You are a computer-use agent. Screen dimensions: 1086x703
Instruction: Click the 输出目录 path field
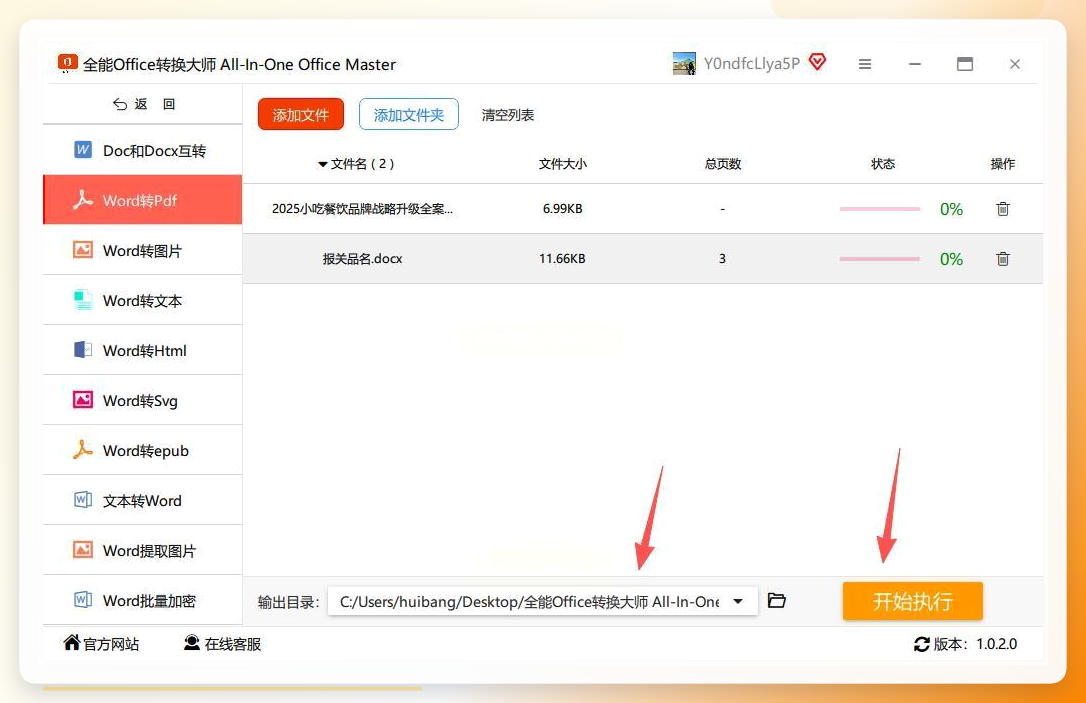tap(543, 601)
